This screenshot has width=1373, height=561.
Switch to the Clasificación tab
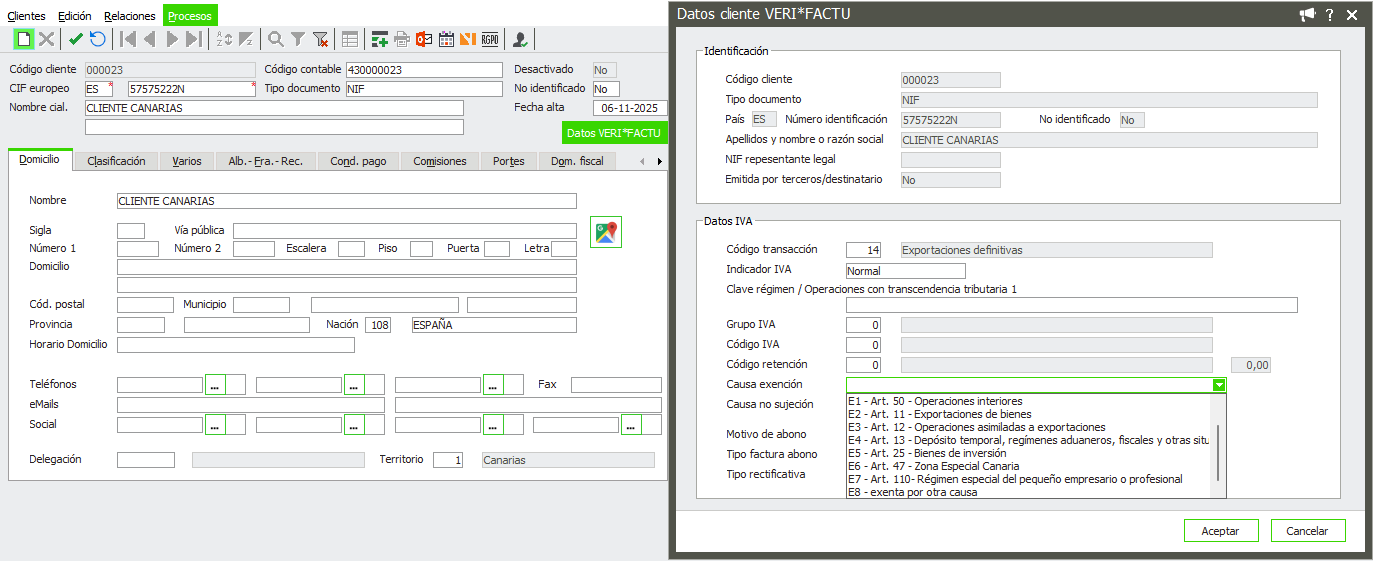click(116, 161)
